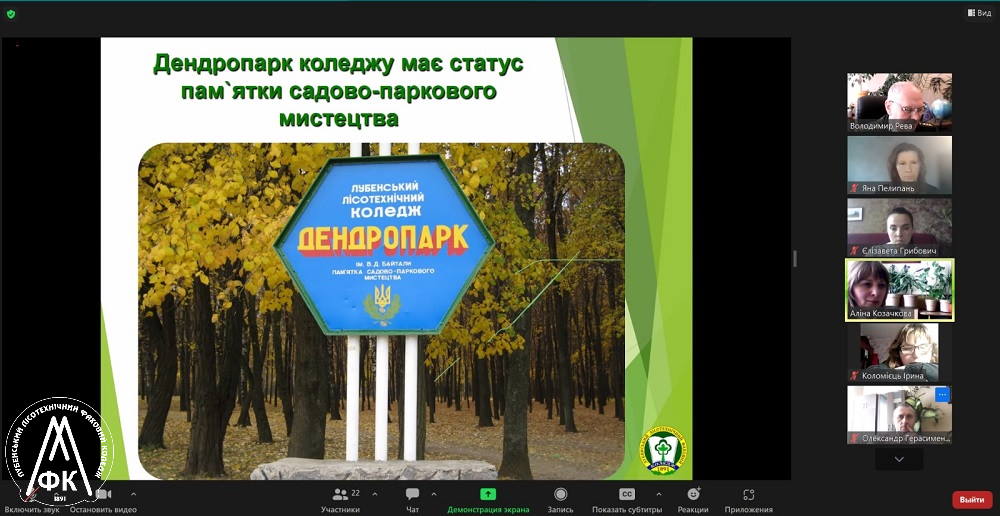
Task: Click the muted mic icon on Єлізавета Грибович
Action: pyautogui.click(x=855, y=251)
